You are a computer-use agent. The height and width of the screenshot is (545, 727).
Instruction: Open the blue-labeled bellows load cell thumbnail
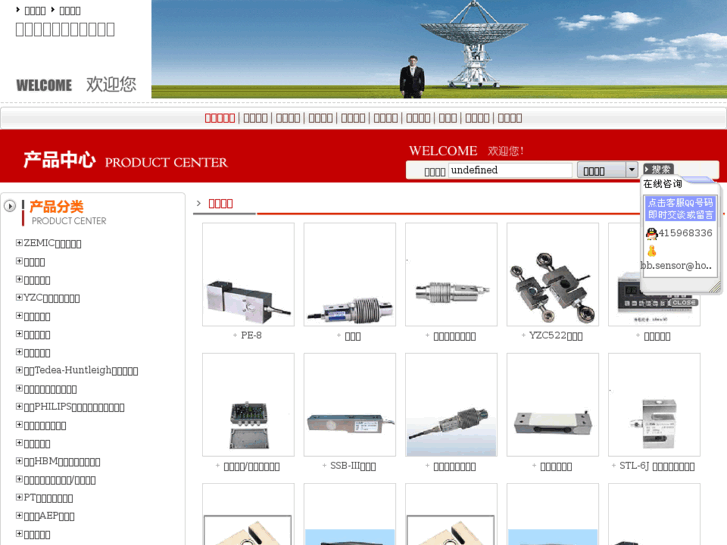tap(350, 274)
